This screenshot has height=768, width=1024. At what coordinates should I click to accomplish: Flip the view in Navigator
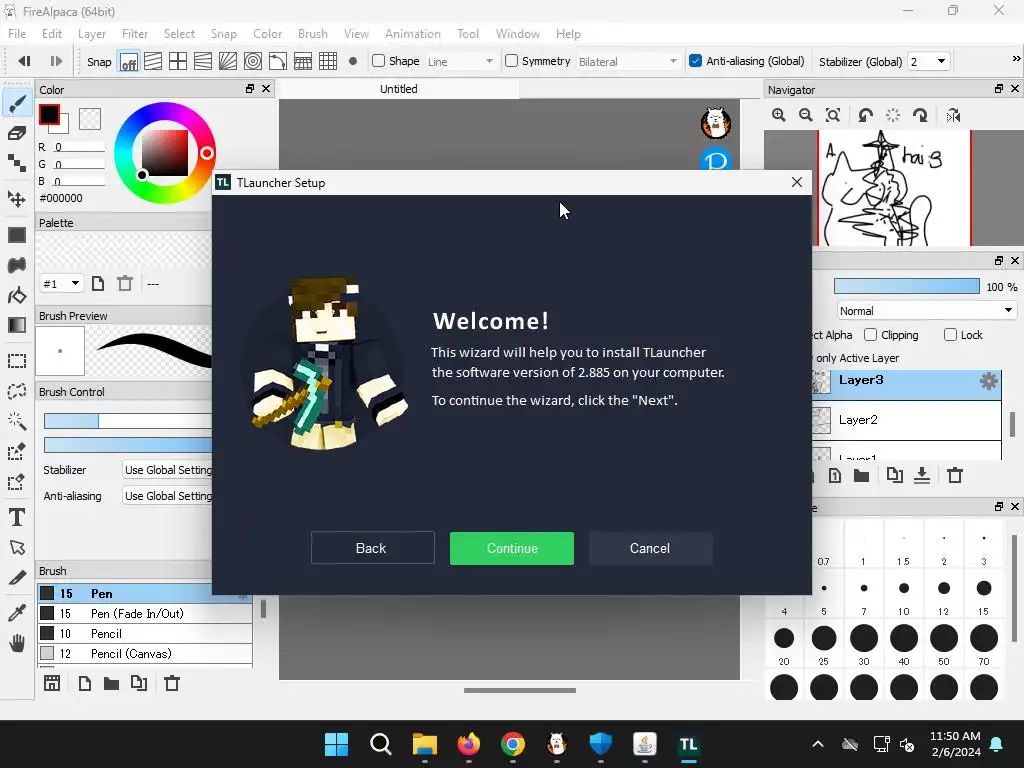click(x=953, y=116)
